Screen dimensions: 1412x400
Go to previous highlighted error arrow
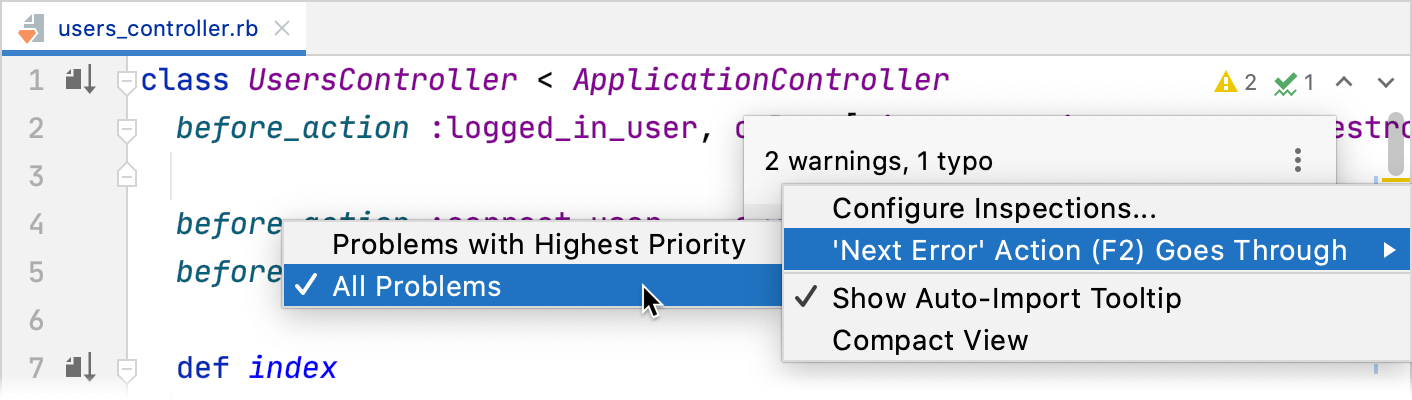[x=1345, y=82]
